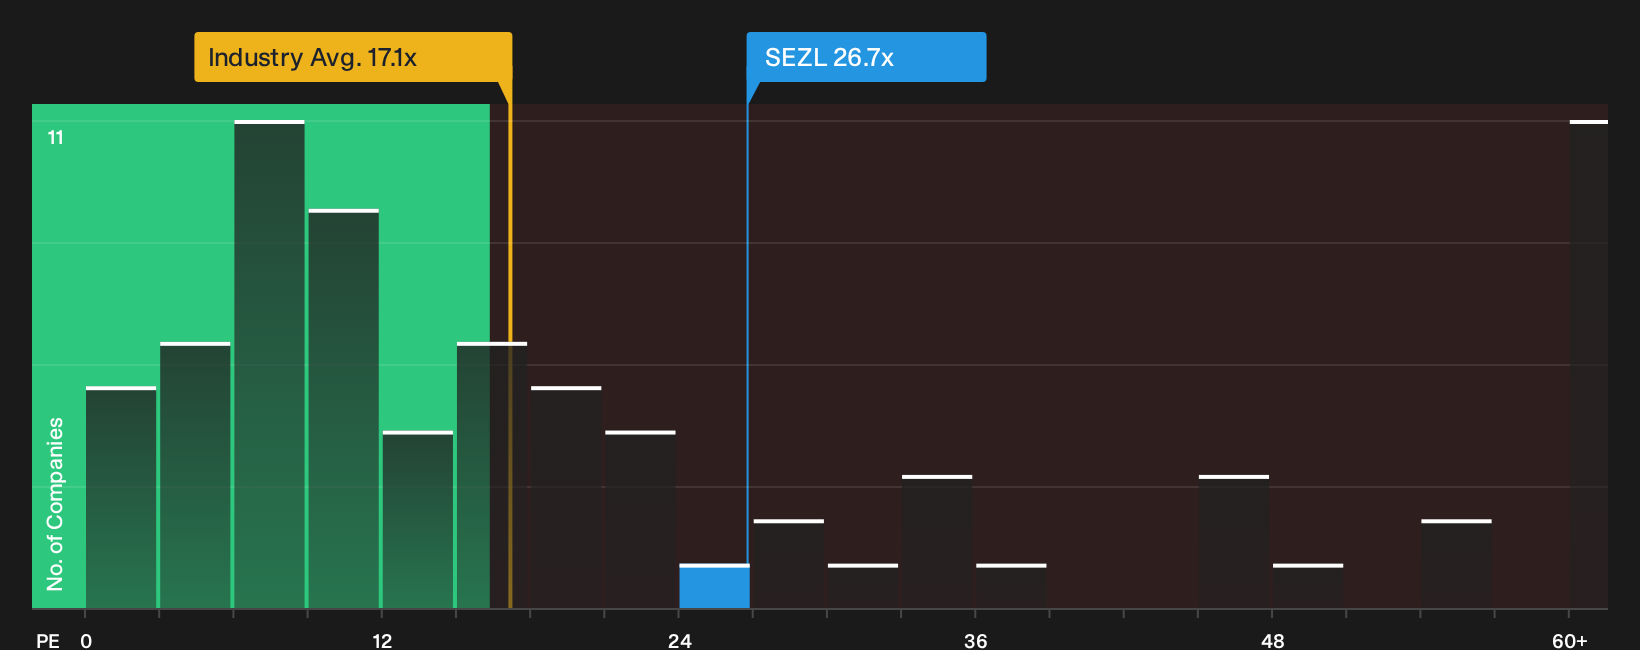This screenshot has width=1640, height=650.
Task: Click the 60+ axis label
Action: click(x=1569, y=640)
